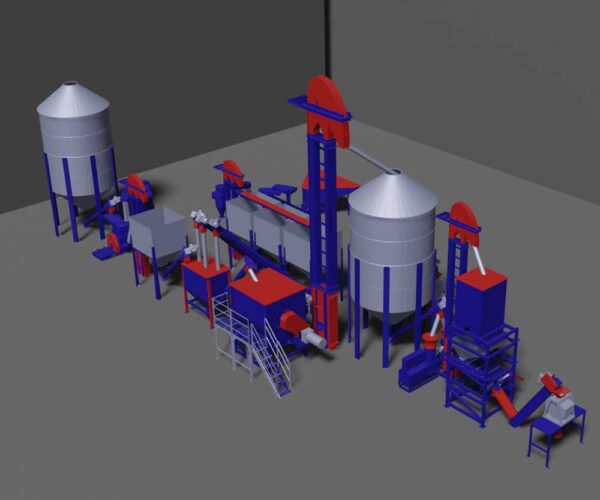Image resolution: width=600 pixels, height=500 pixels.
Task: Select the tall red bin on the right platform
Action: (480, 298)
